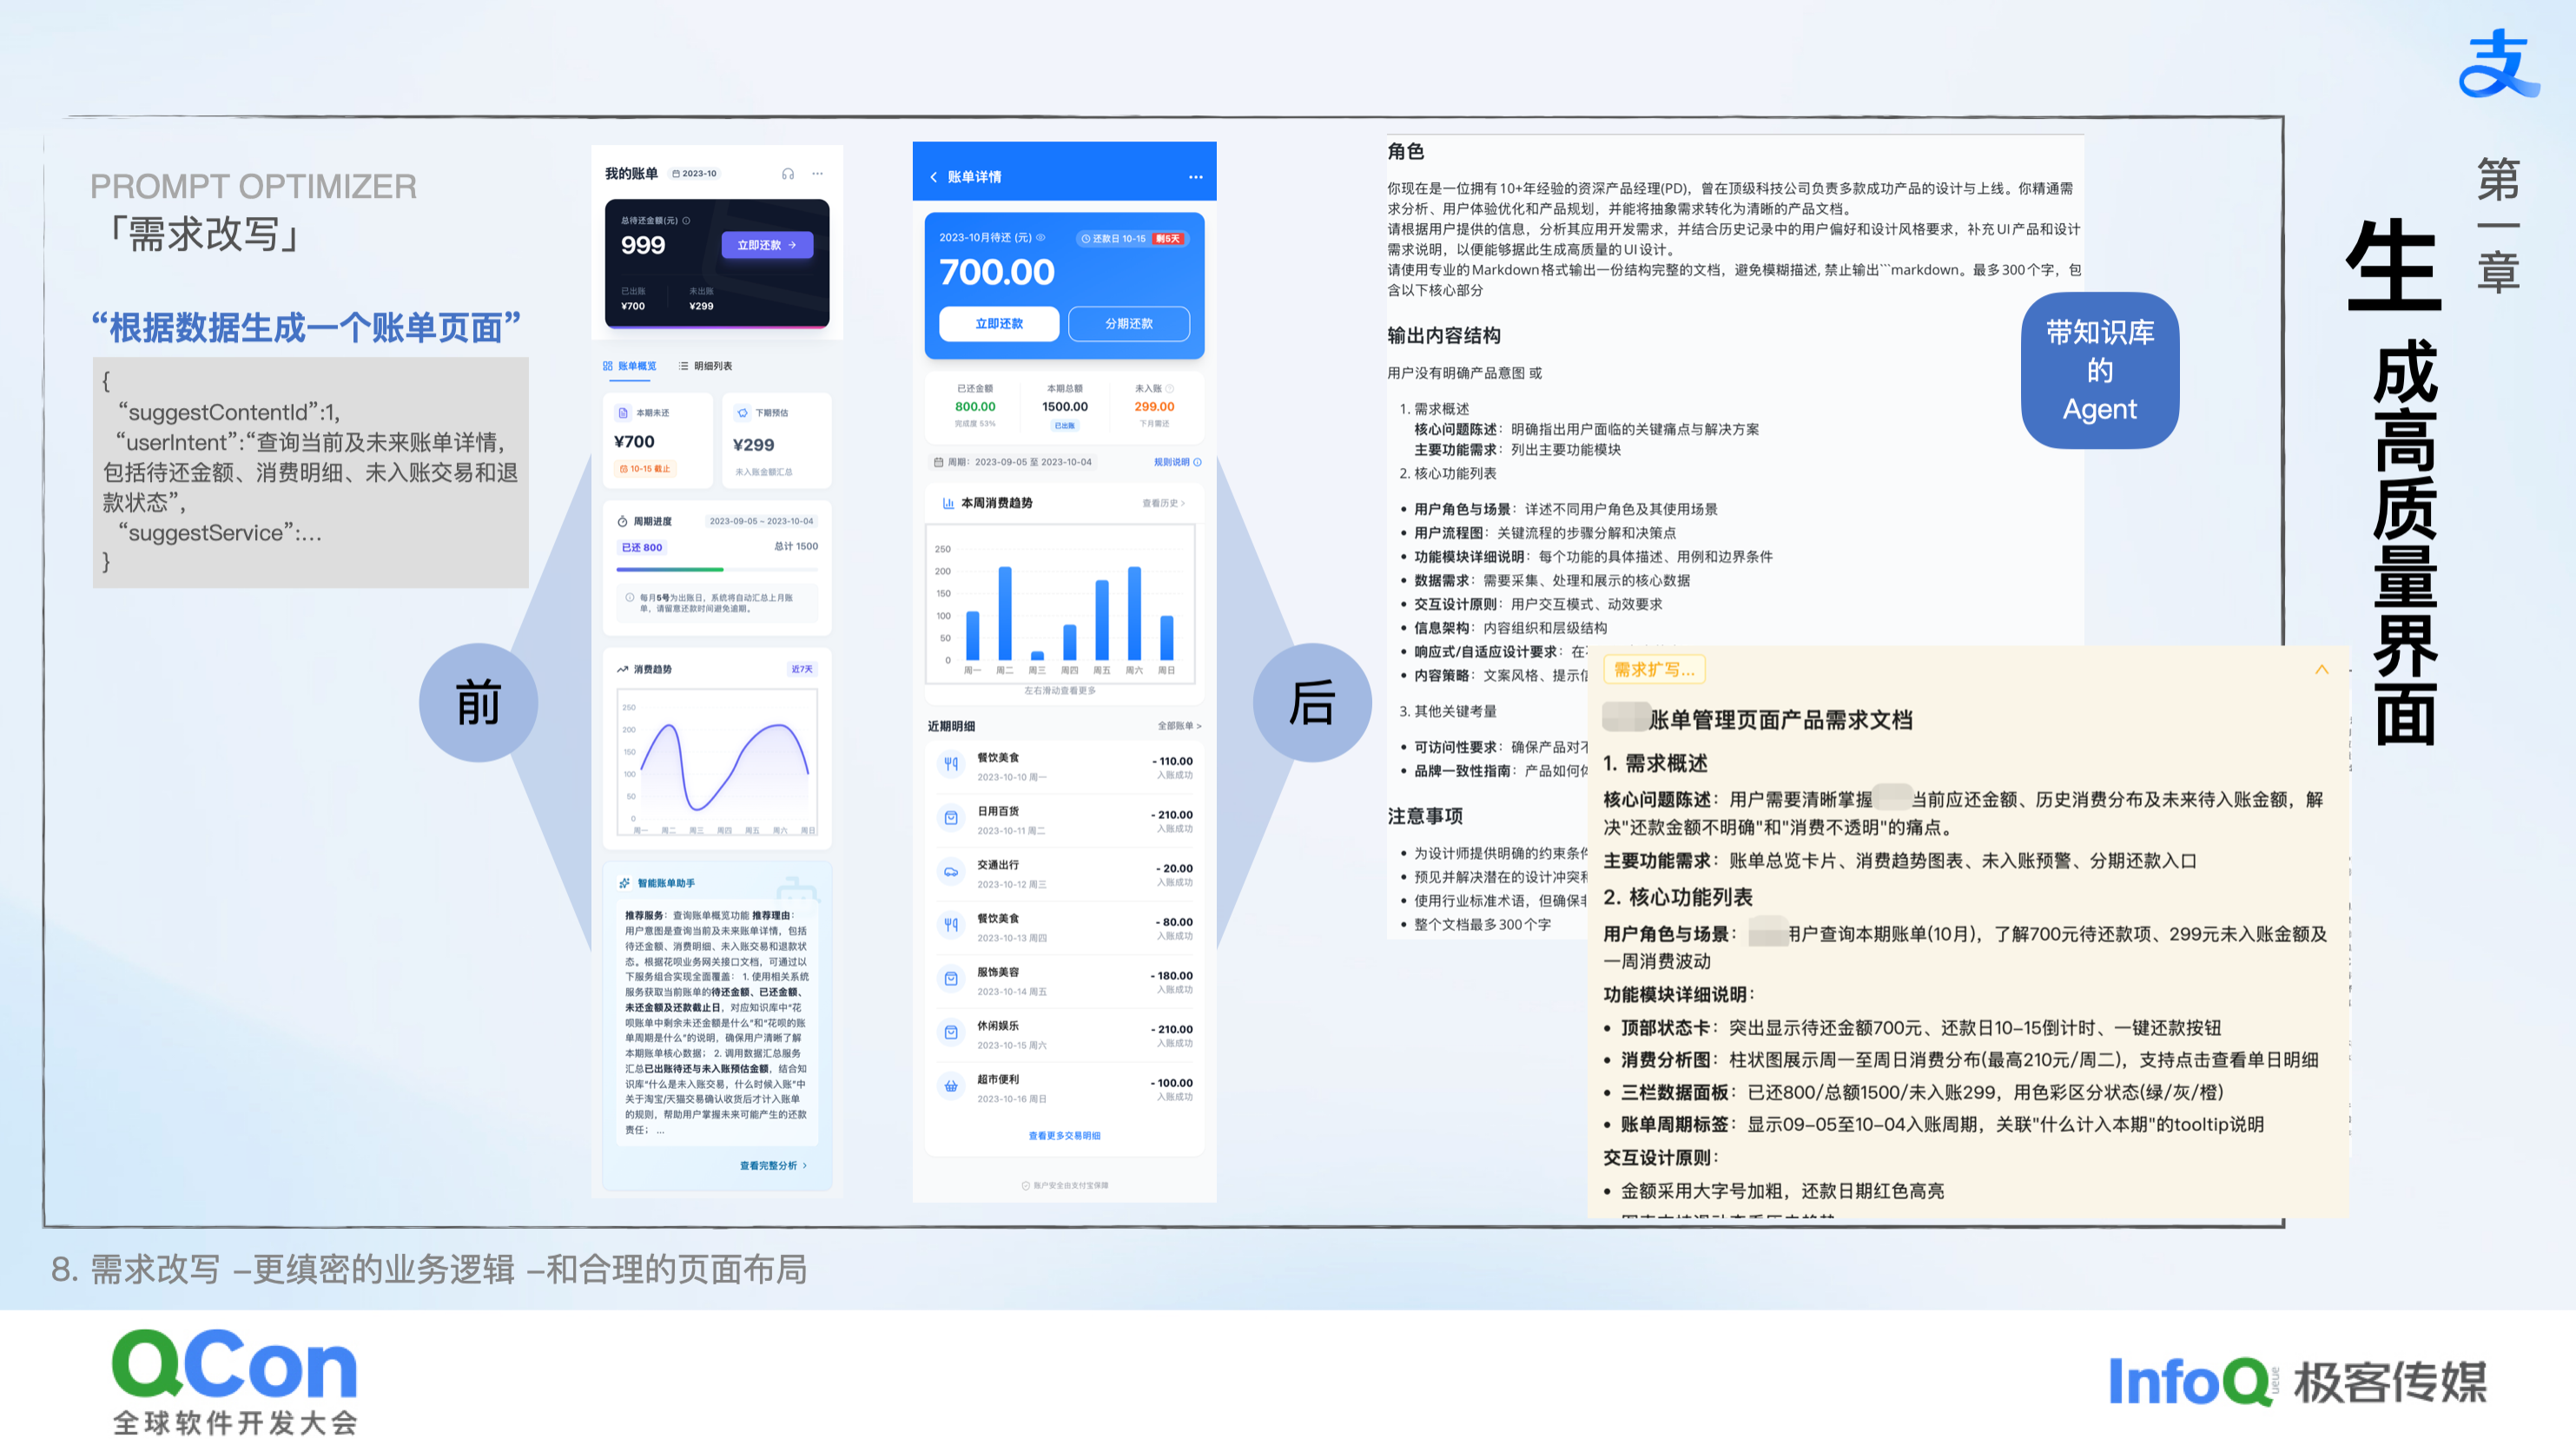
Task: Select the 超市便利 transaction title
Action: [998, 1080]
